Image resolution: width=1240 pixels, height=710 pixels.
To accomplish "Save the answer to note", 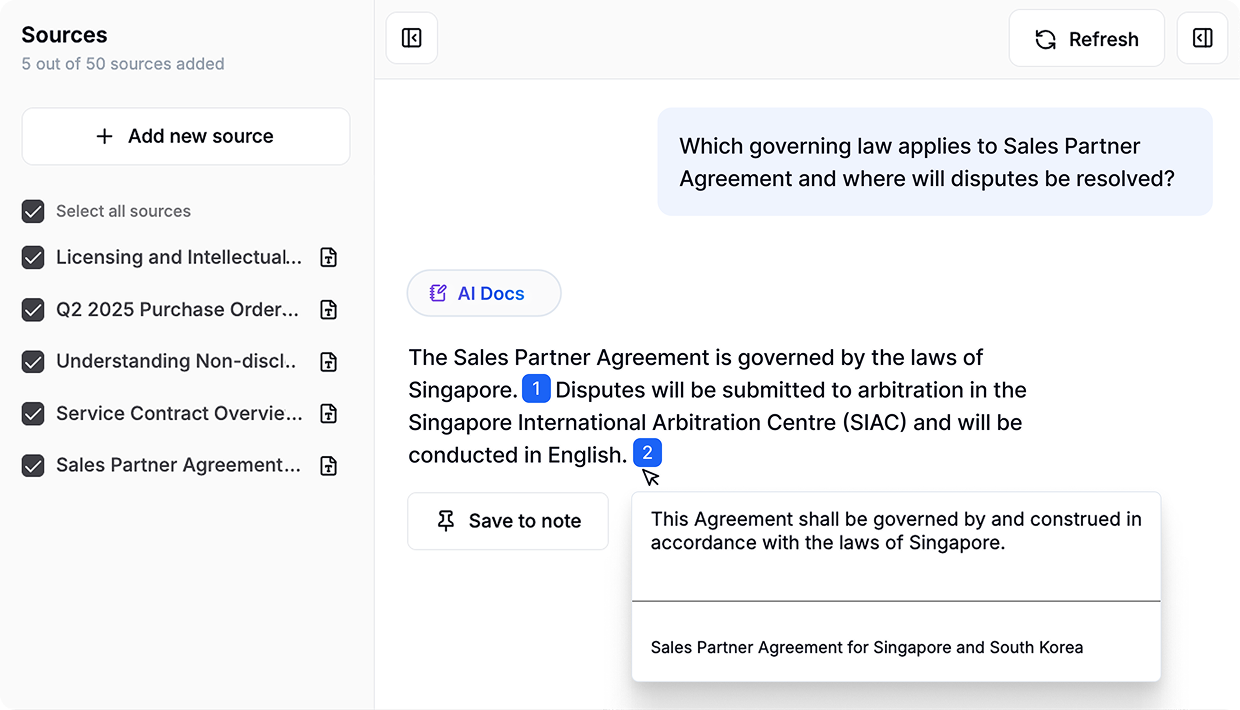I will 508,521.
